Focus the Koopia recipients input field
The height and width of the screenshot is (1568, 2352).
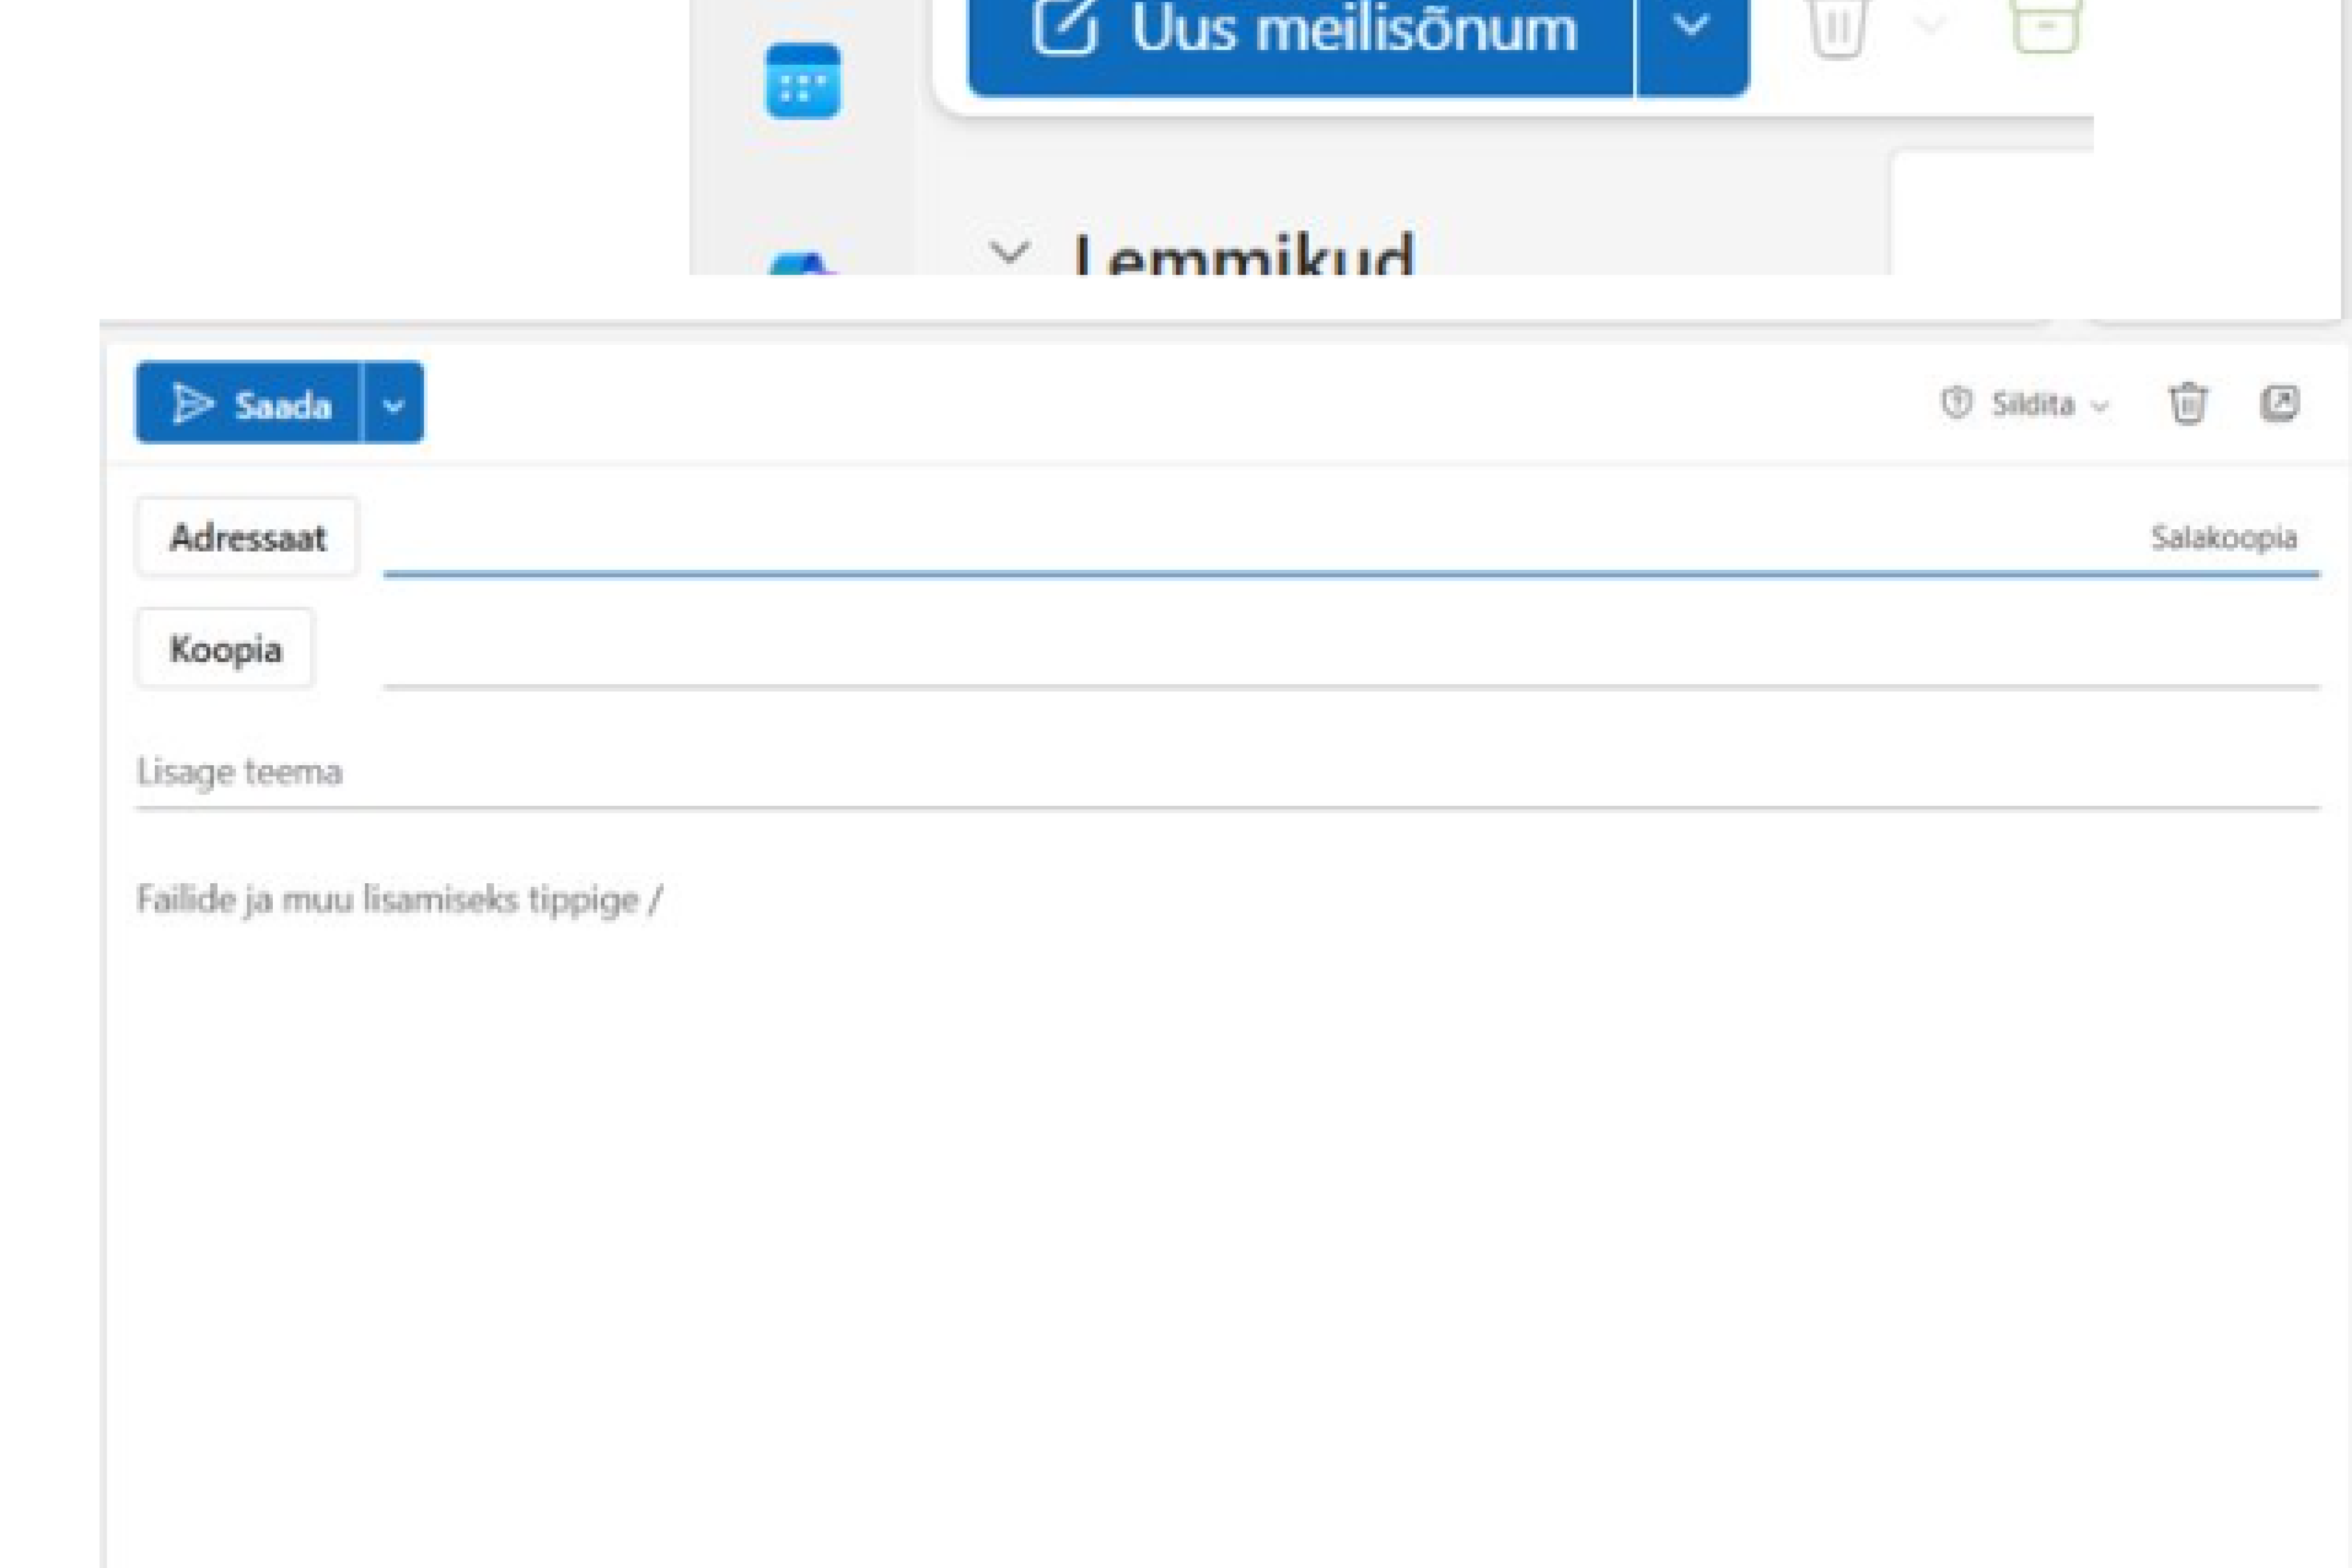coord(1300,652)
